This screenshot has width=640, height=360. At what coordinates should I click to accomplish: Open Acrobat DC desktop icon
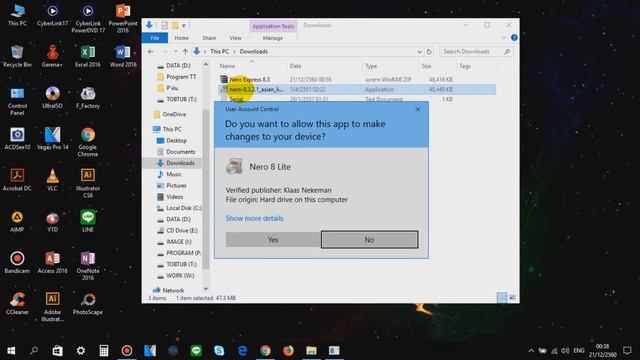click(17, 180)
